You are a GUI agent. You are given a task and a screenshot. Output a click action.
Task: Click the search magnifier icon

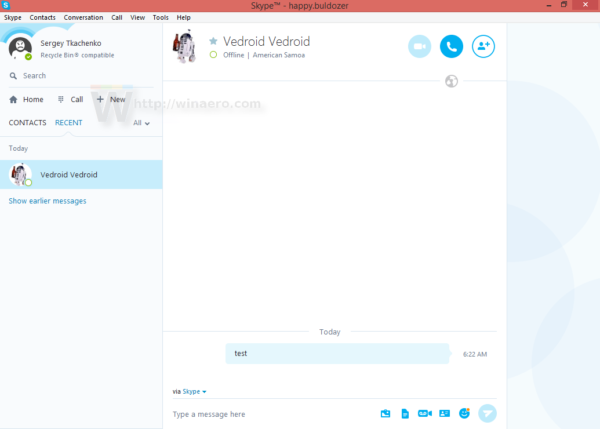tap(13, 76)
